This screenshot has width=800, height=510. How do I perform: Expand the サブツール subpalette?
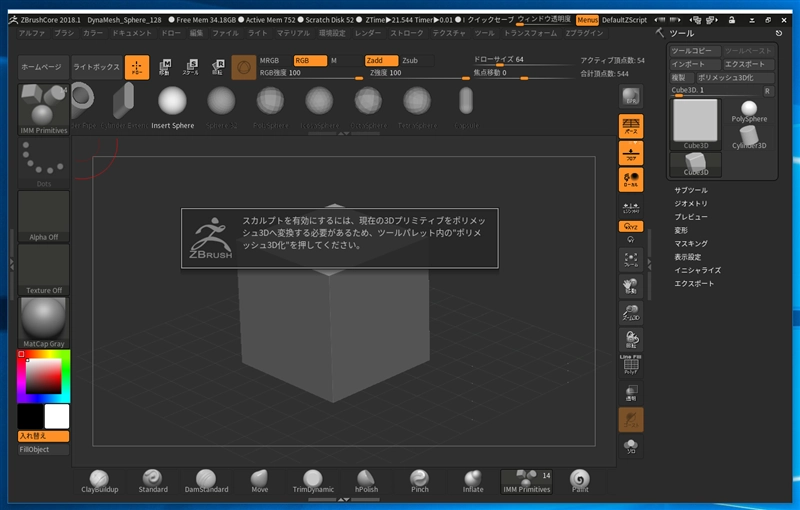(x=691, y=190)
